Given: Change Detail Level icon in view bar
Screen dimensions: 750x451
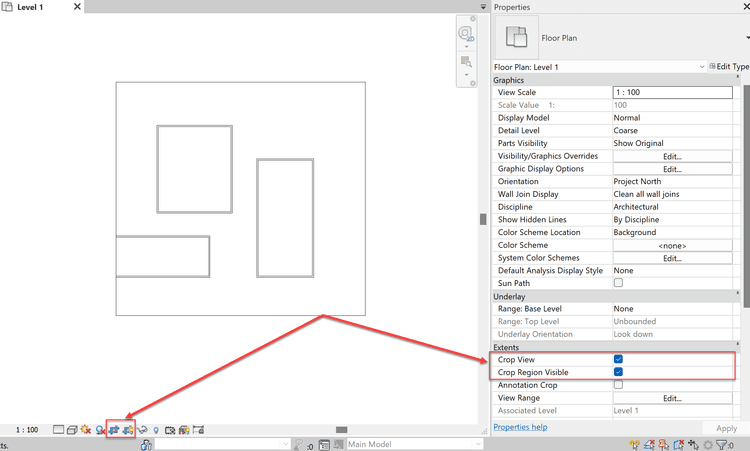Looking at the screenshot, I should 58,430.
